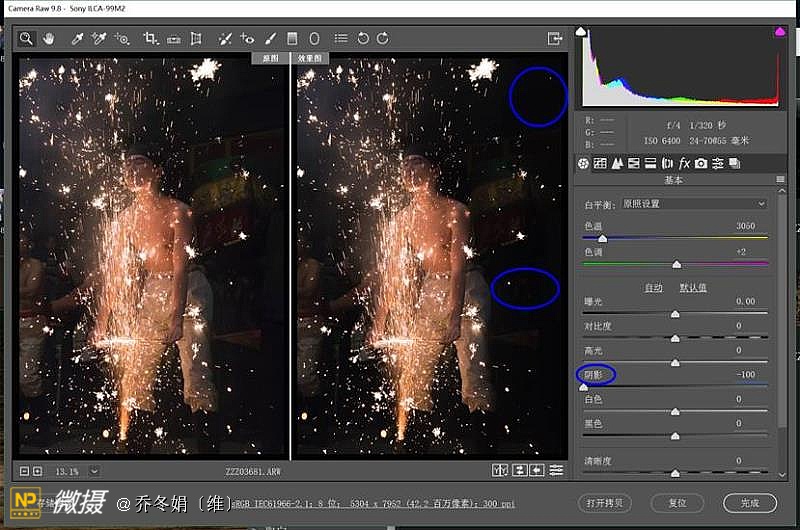Click the 自动 (Auto) link
Viewport: 800px width, 530px height.
coord(653,287)
